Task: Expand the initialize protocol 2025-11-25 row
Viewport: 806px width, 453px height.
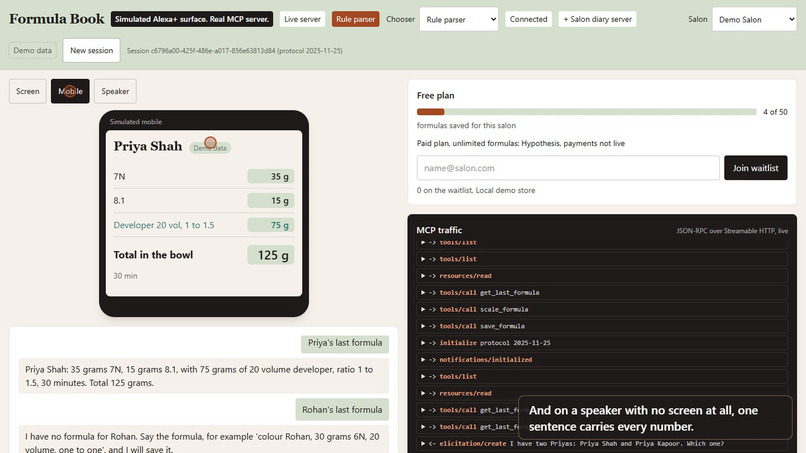Action: pyautogui.click(x=602, y=343)
